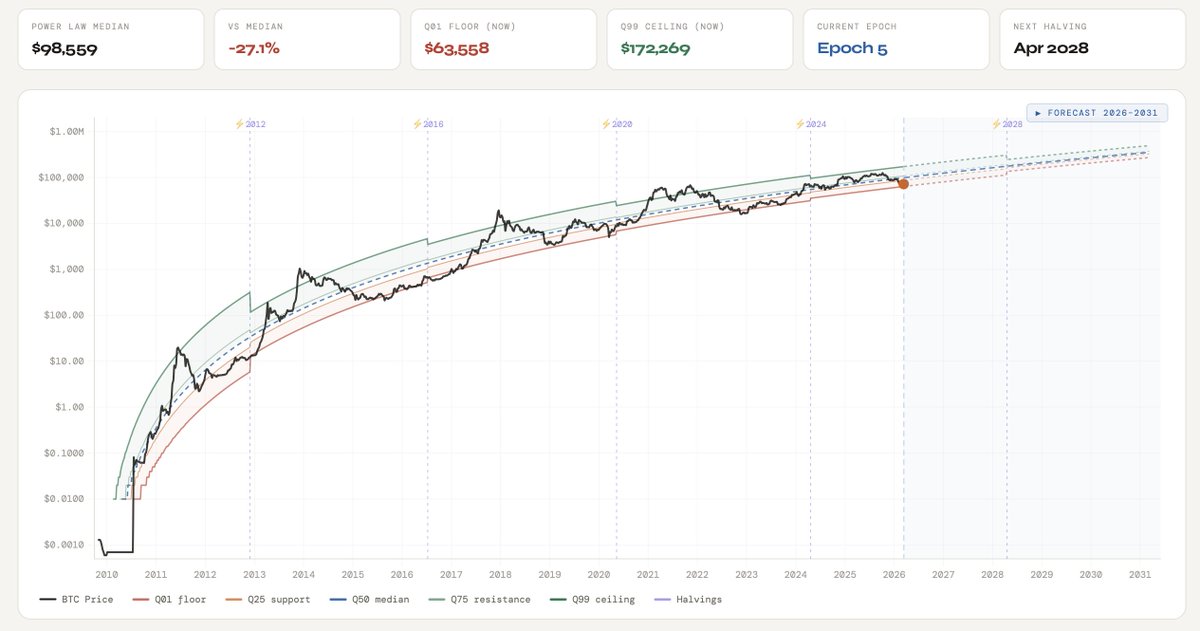Image resolution: width=1200 pixels, height=631 pixels.
Task: Open the Current Epoch card
Action: [x=895, y=40]
